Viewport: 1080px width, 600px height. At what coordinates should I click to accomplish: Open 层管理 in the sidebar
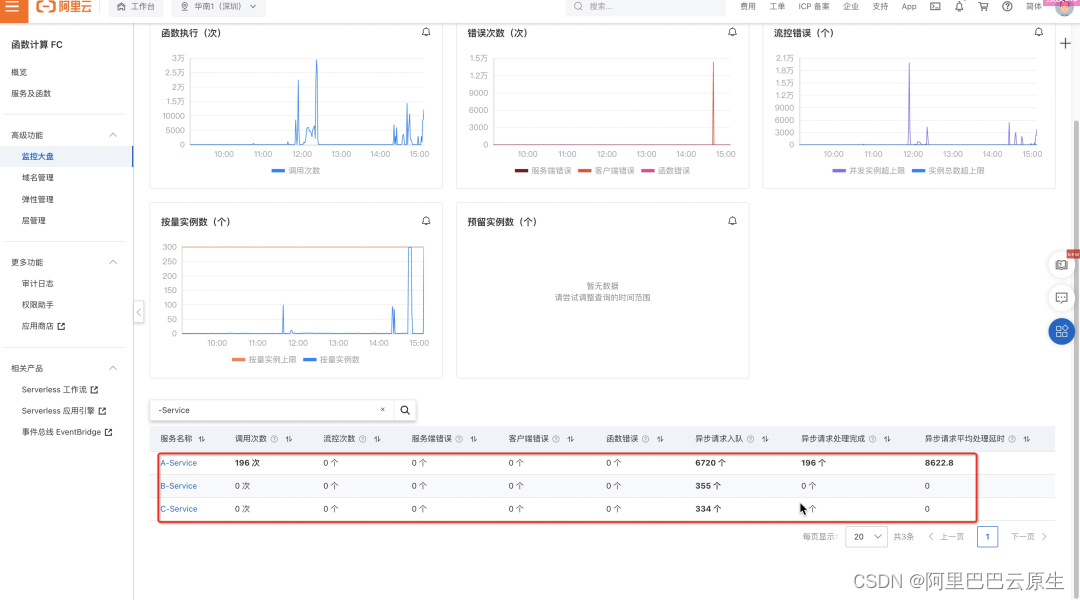click(x=33, y=220)
